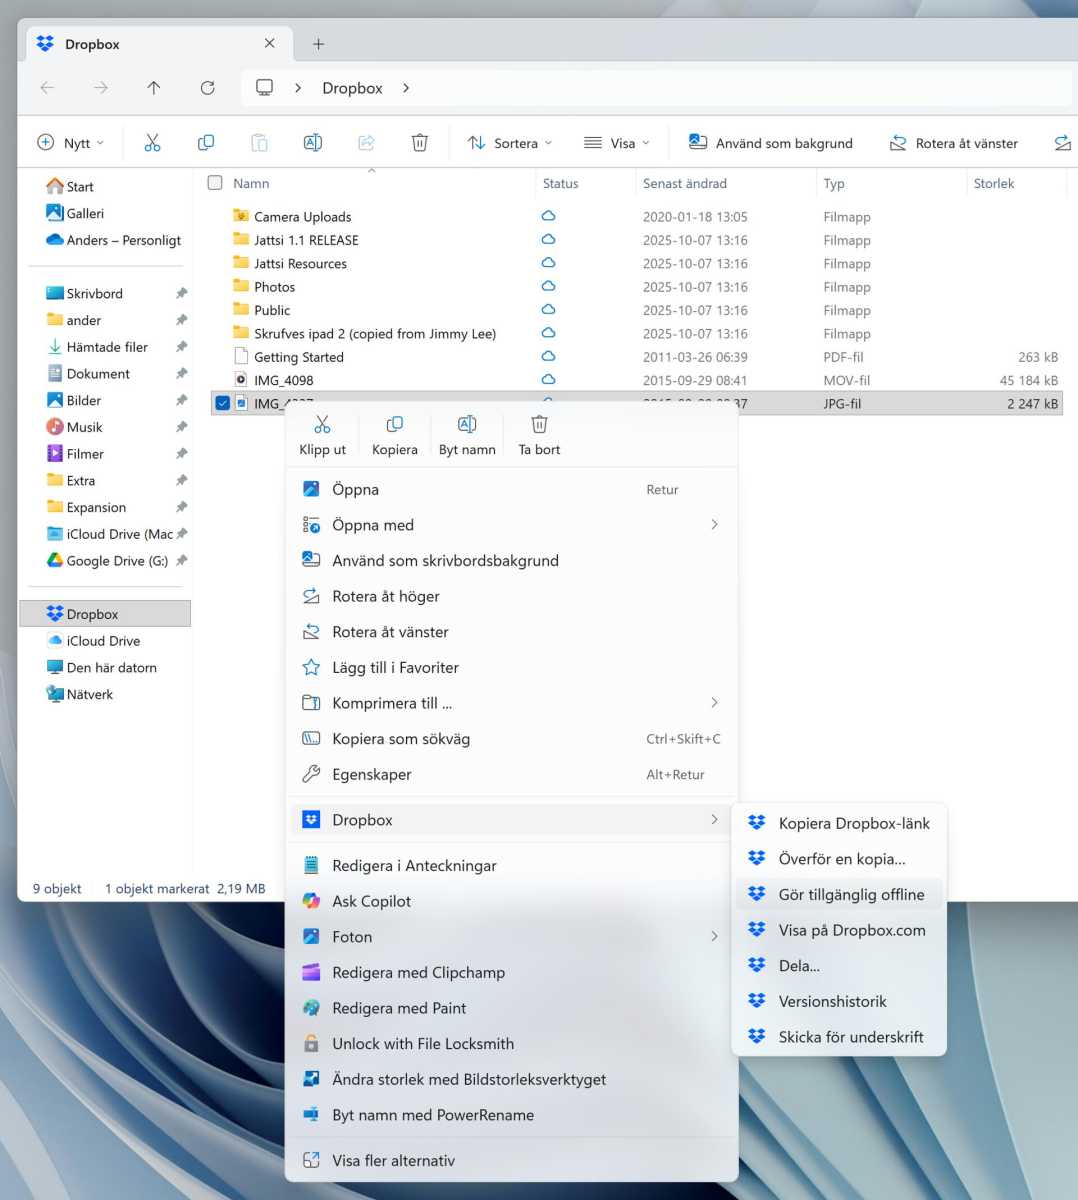Click the Delete trash icon in the toolbar
This screenshot has width=1078, height=1200.
[419, 142]
